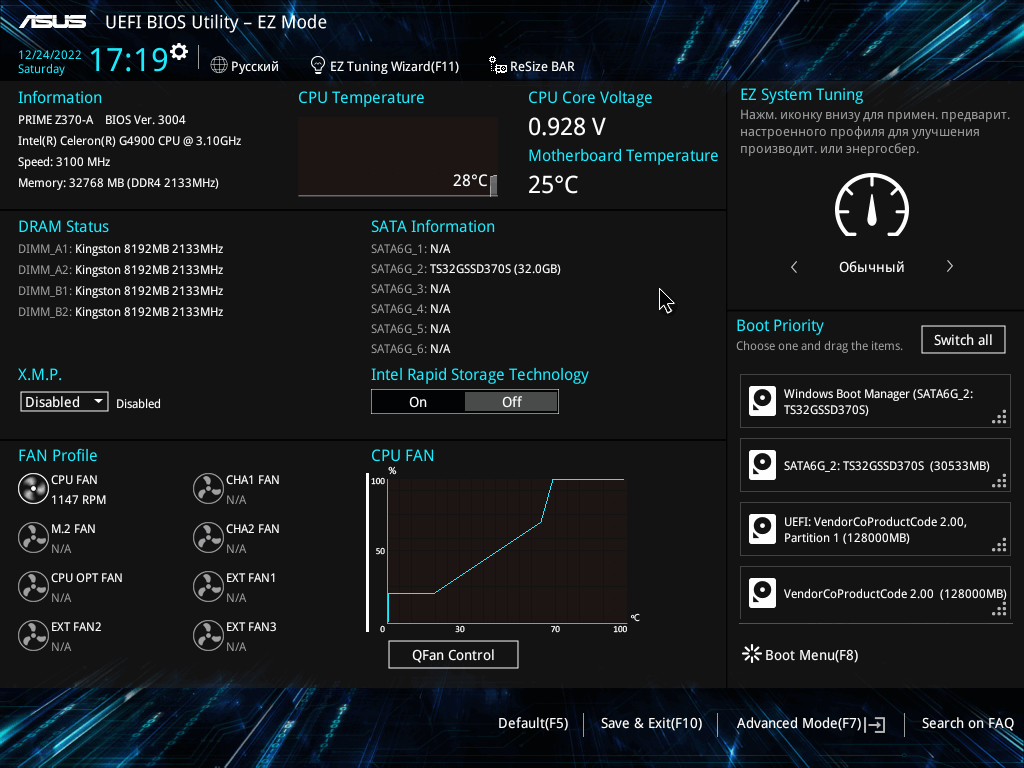Select the CHA1 FAN icon

(208, 489)
